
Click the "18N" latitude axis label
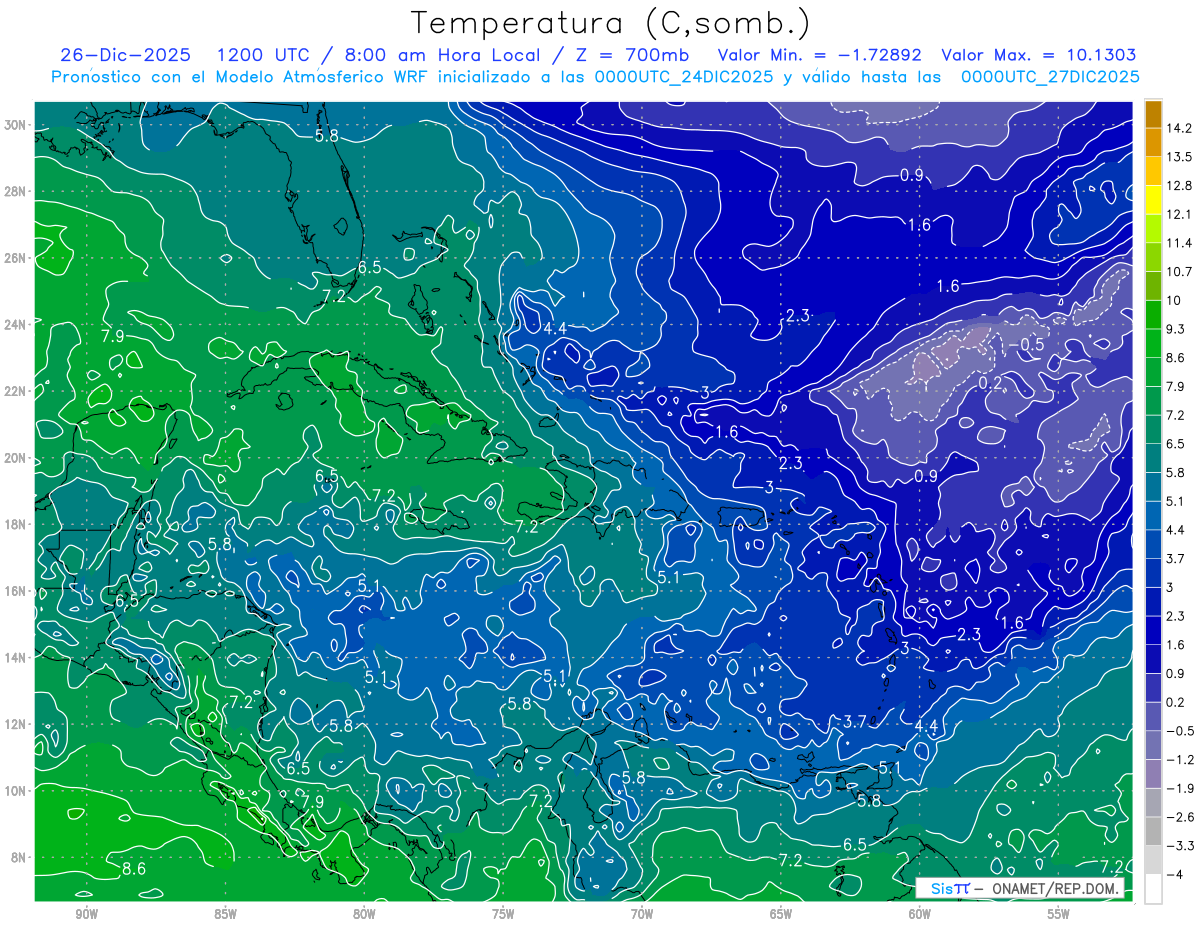point(17,524)
